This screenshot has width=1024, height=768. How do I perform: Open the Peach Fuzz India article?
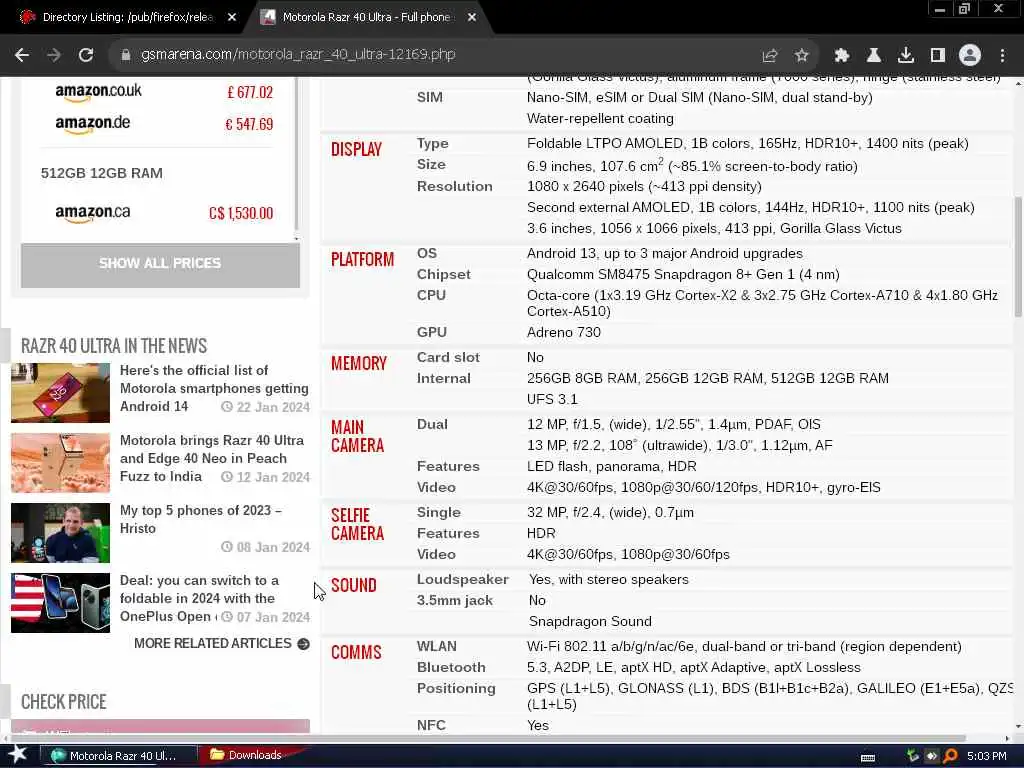point(214,458)
